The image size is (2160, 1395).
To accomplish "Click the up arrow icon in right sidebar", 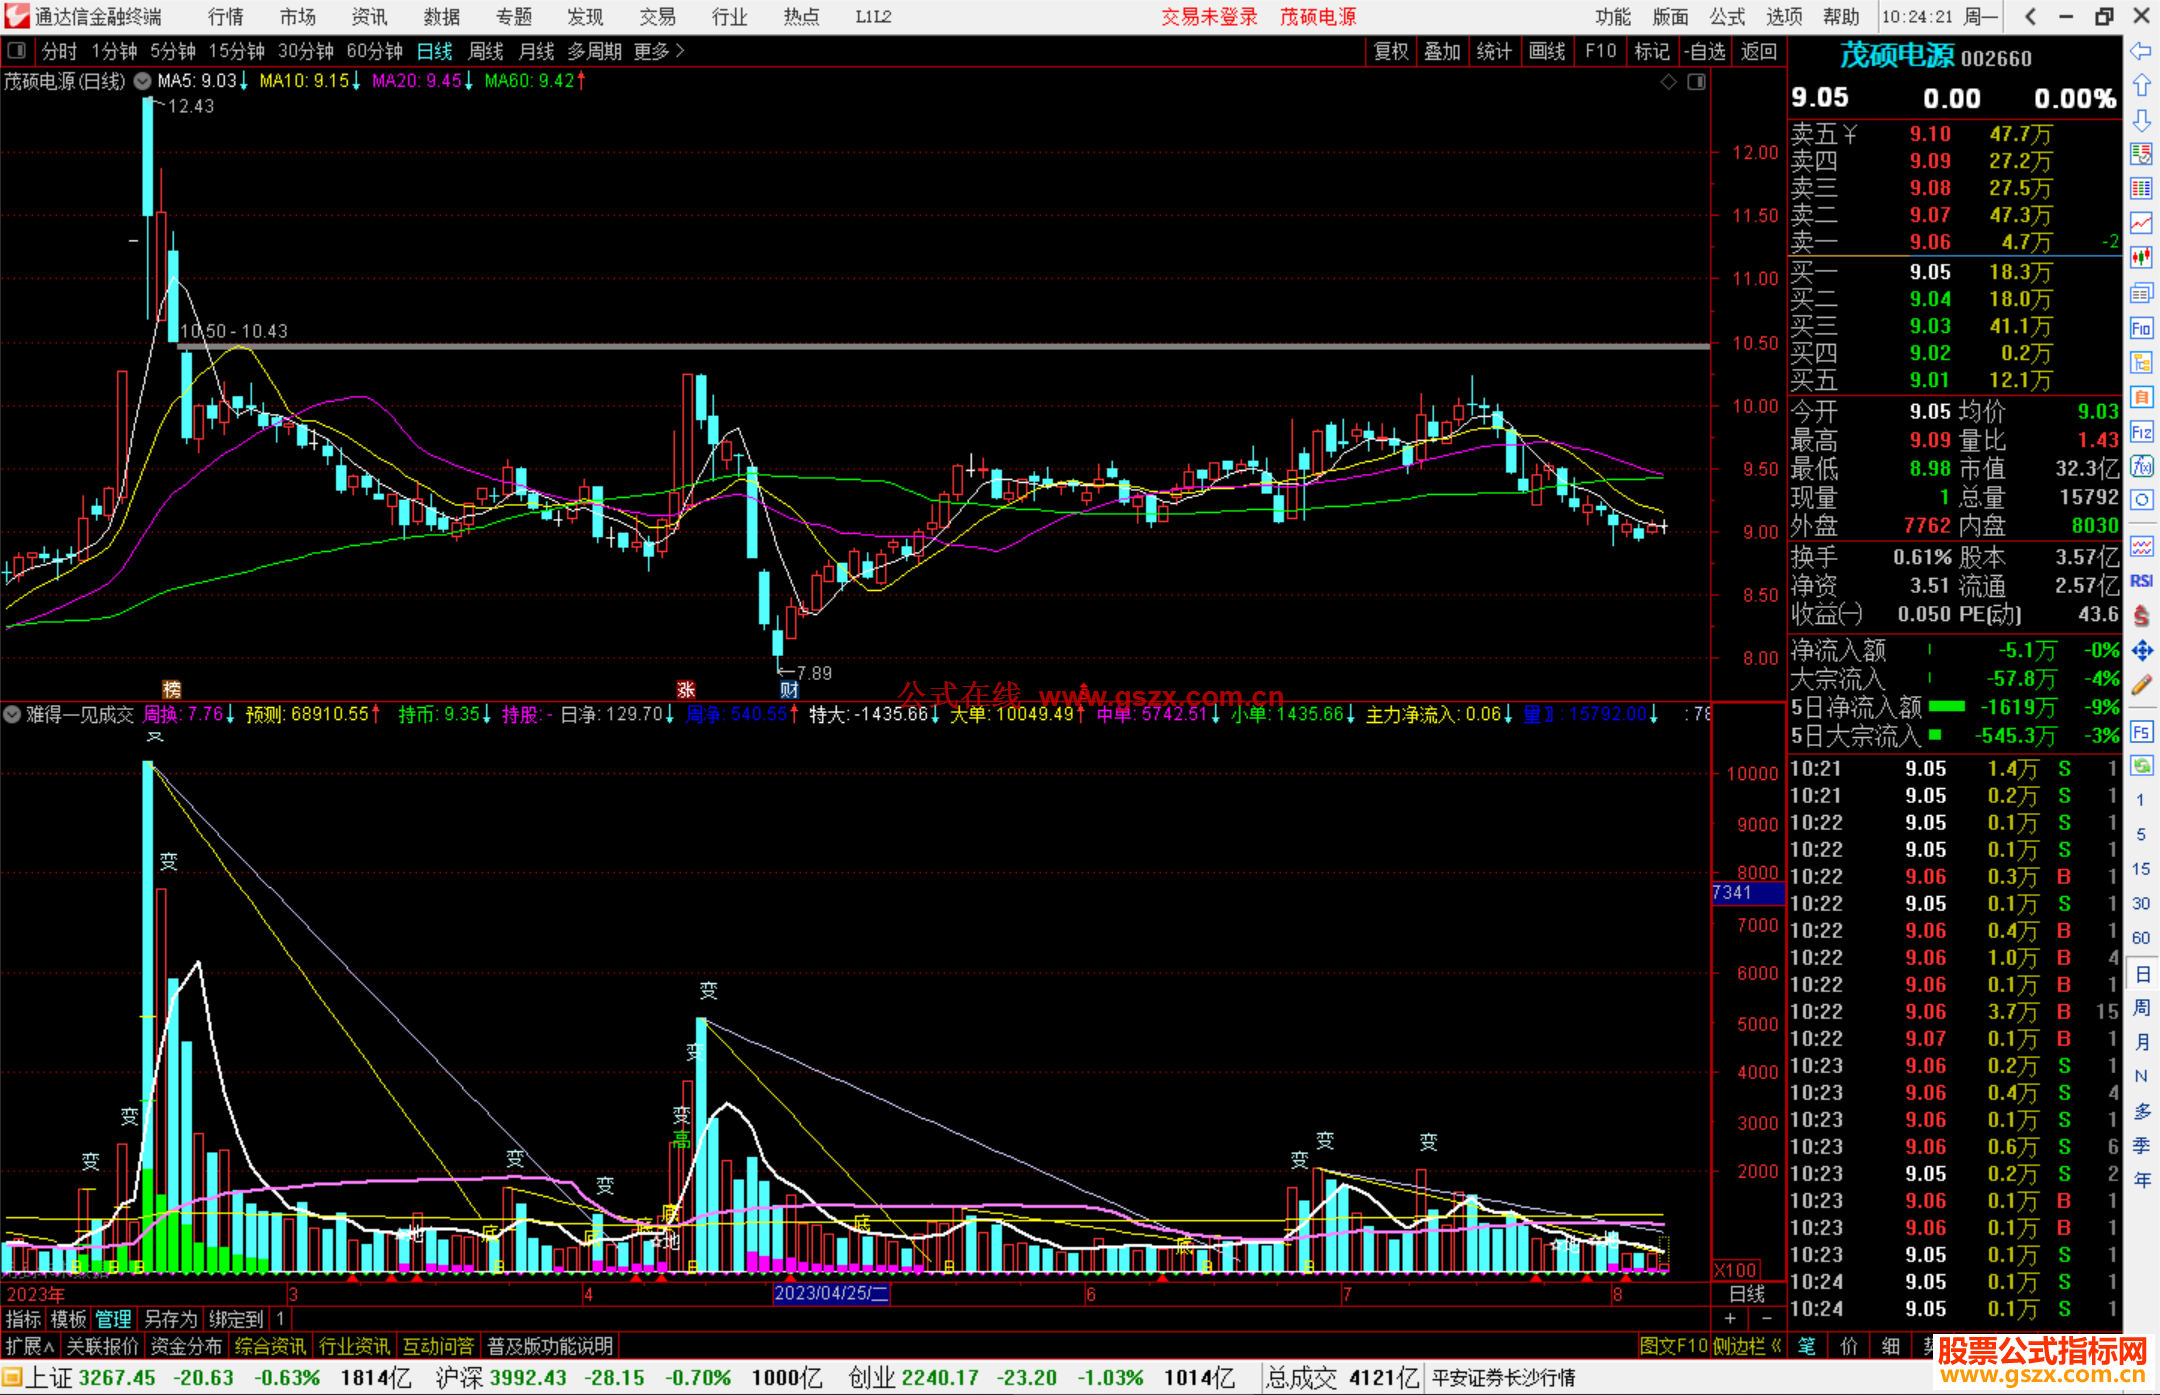I will pos(2141,85).
